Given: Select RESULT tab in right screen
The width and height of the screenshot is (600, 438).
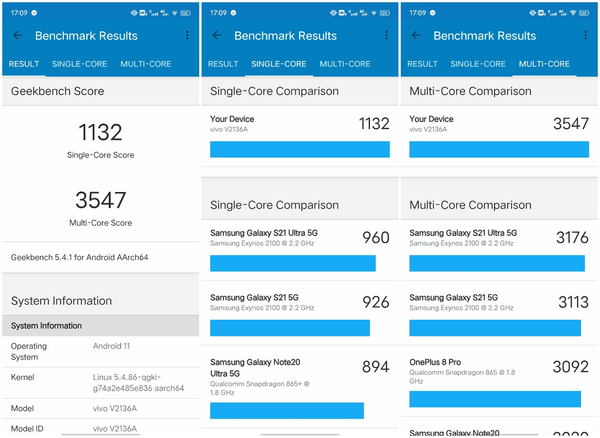Looking at the screenshot, I should click(x=422, y=64).
